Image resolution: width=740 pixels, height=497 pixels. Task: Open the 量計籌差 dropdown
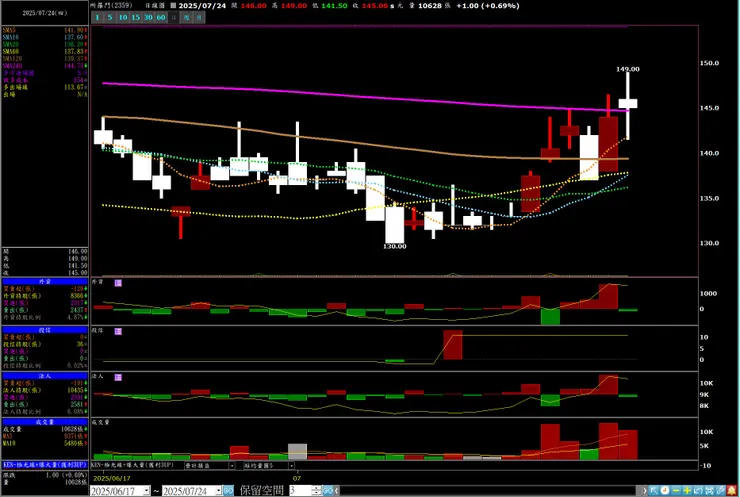tap(210, 465)
